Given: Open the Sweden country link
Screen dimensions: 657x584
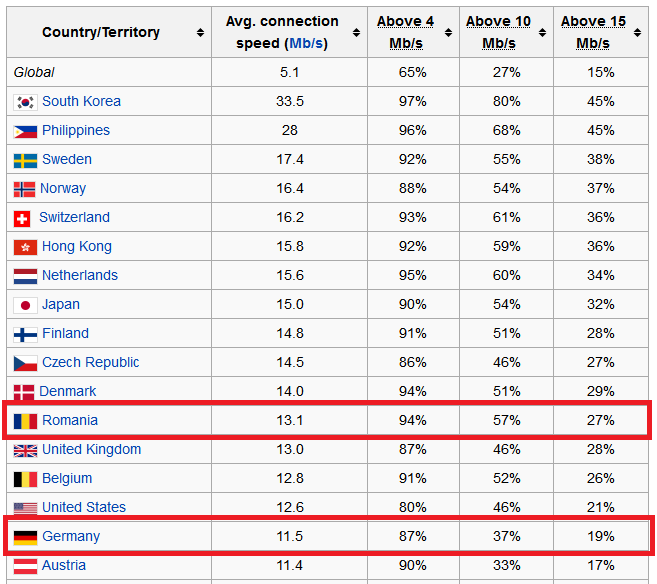Looking at the screenshot, I should (67, 159).
